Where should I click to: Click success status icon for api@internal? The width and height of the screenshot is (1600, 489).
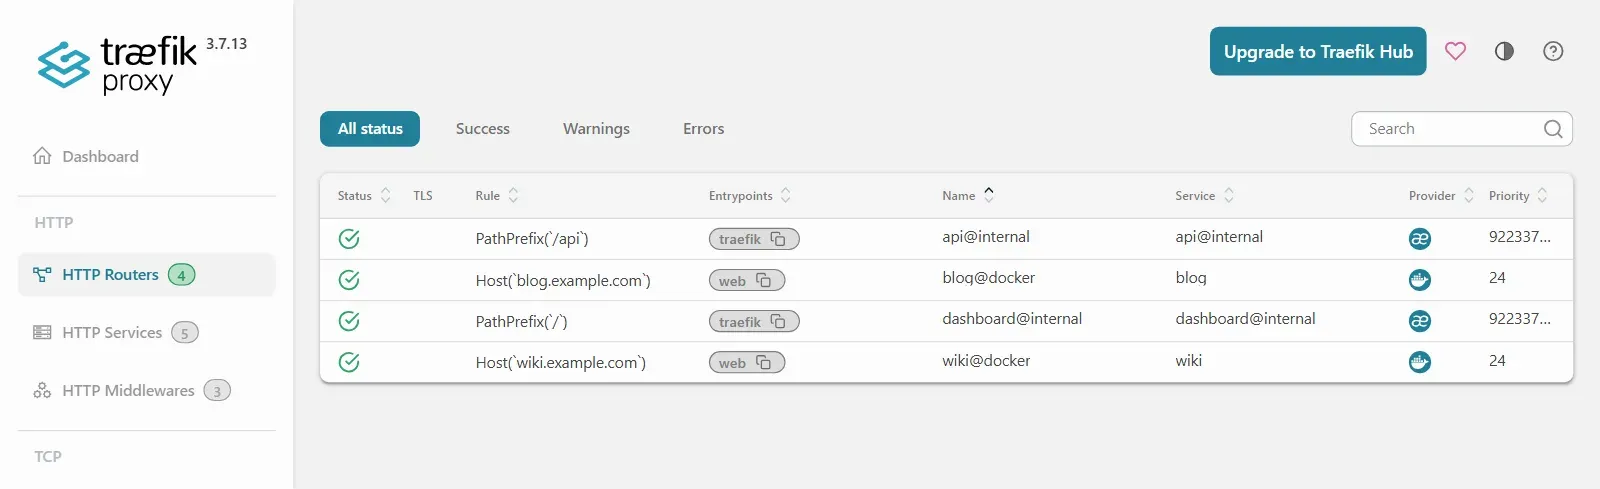click(349, 239)
